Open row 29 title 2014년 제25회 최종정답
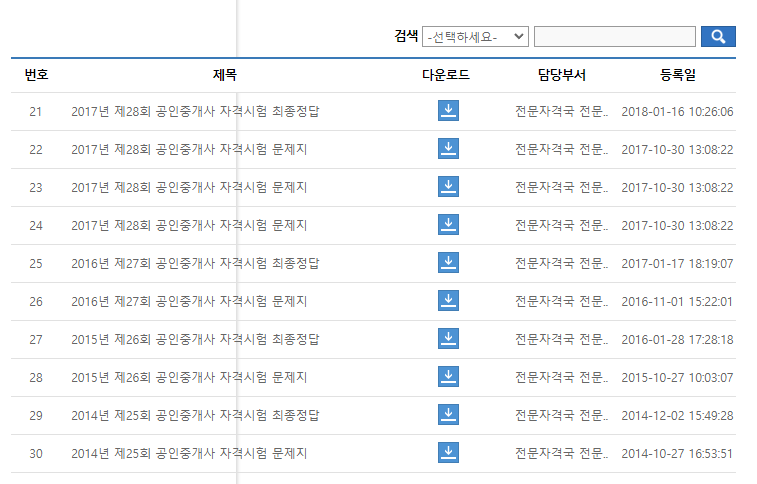 pos(195,416)
